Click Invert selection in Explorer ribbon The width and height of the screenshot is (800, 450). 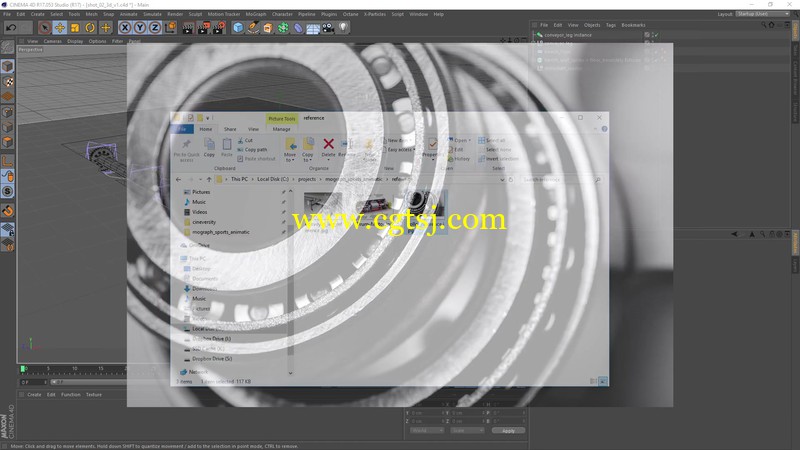point(498,159)
